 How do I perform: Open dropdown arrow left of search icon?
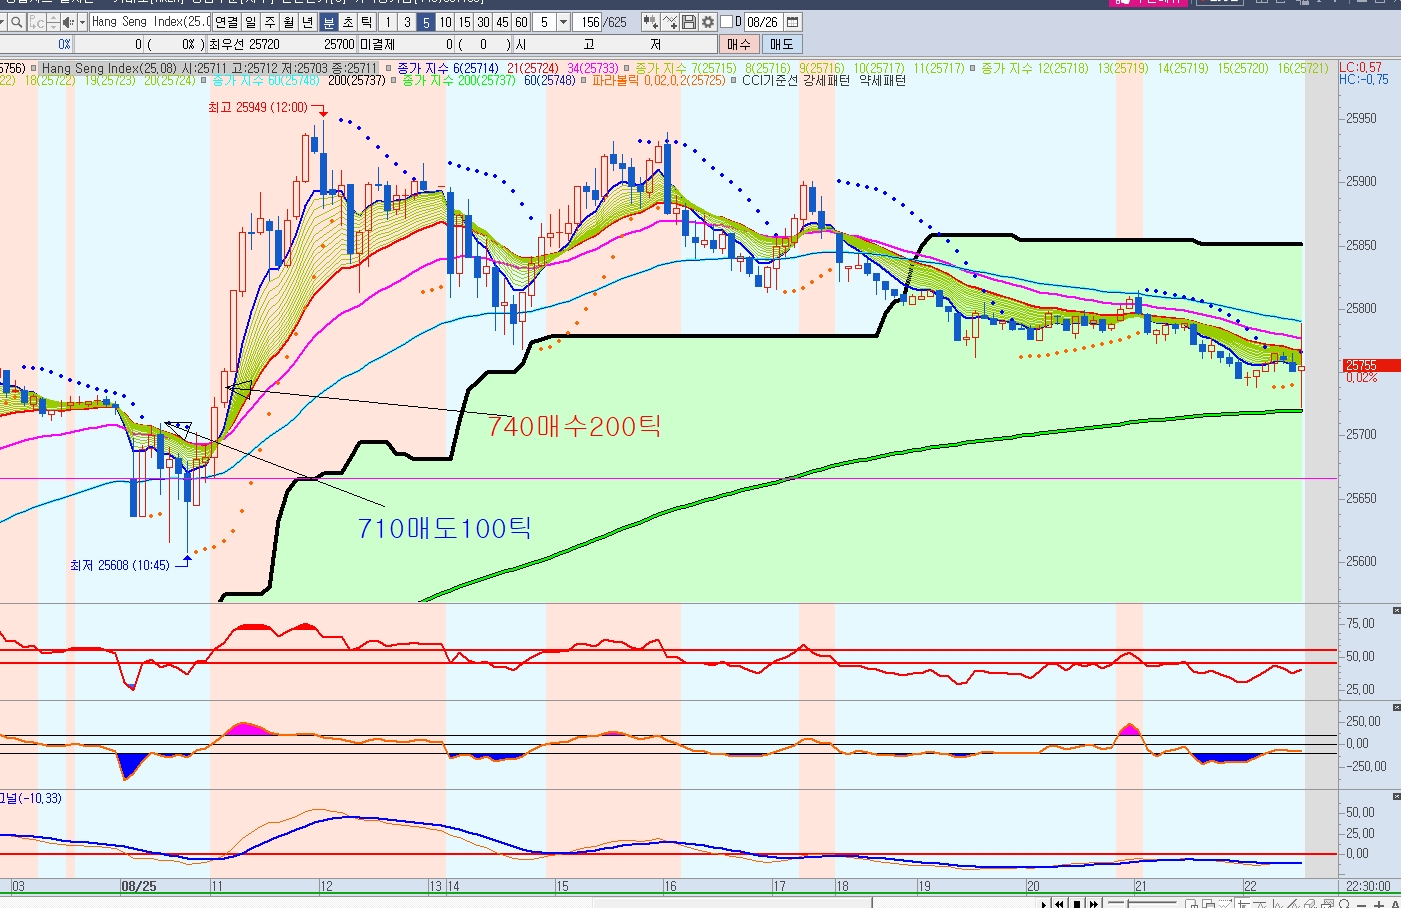tap(4, 22)
